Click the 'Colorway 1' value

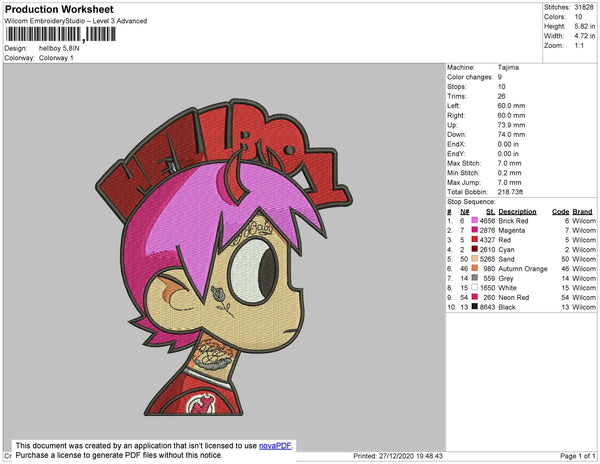pyautogui.click(x=56, y=58)
